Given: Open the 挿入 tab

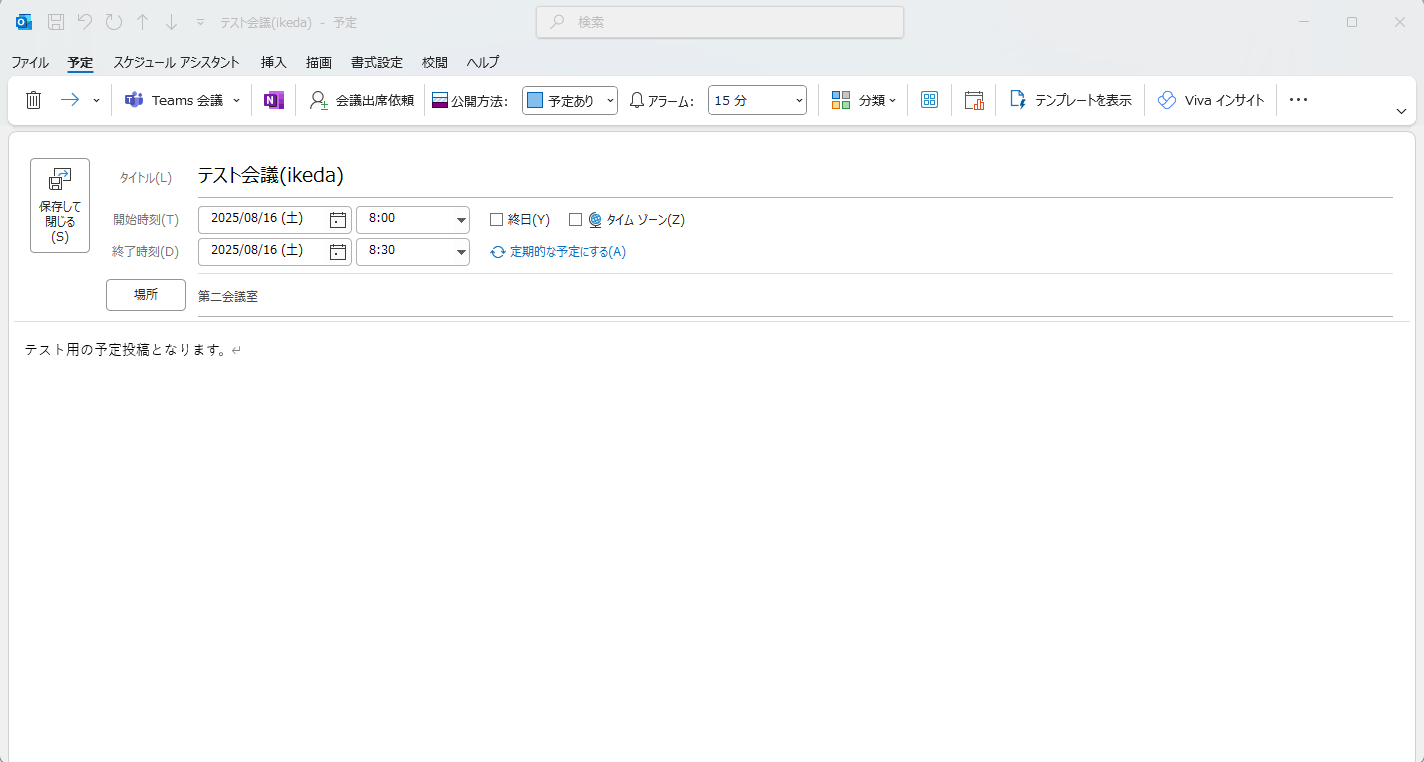Looking at the screenshot, I should click(x=274, y=62).
